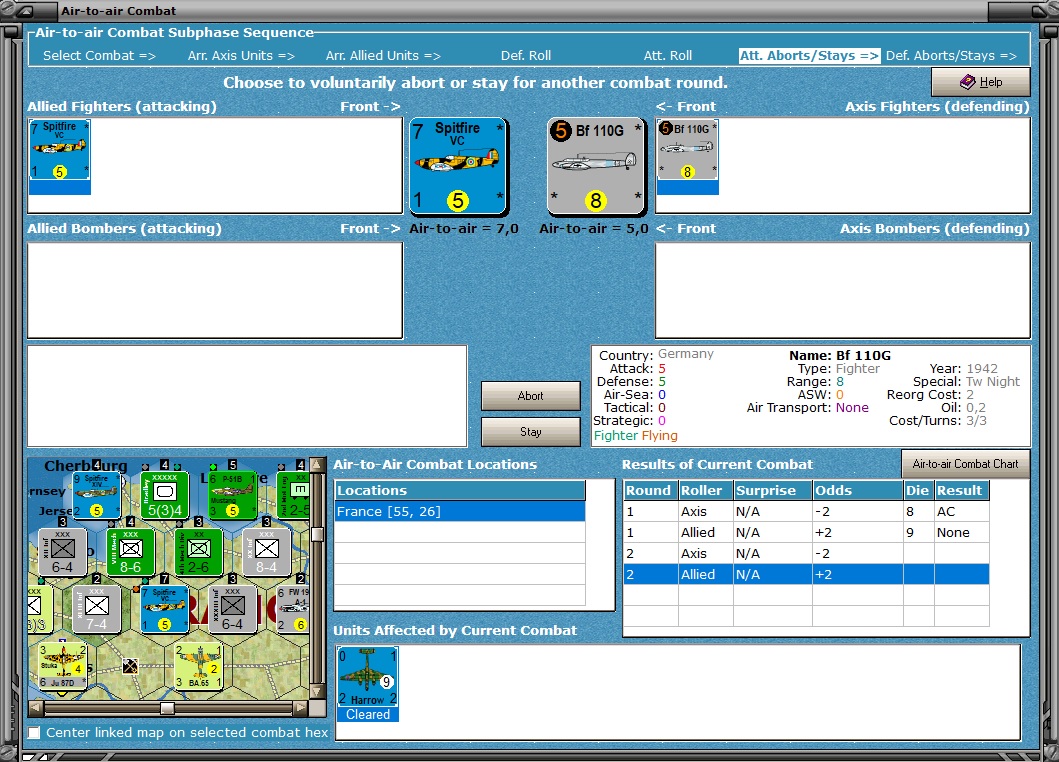Click the large front Bf 110G counter
Image resolution: width=1059 pixels, height=762 pixels.
pos(596,166)
